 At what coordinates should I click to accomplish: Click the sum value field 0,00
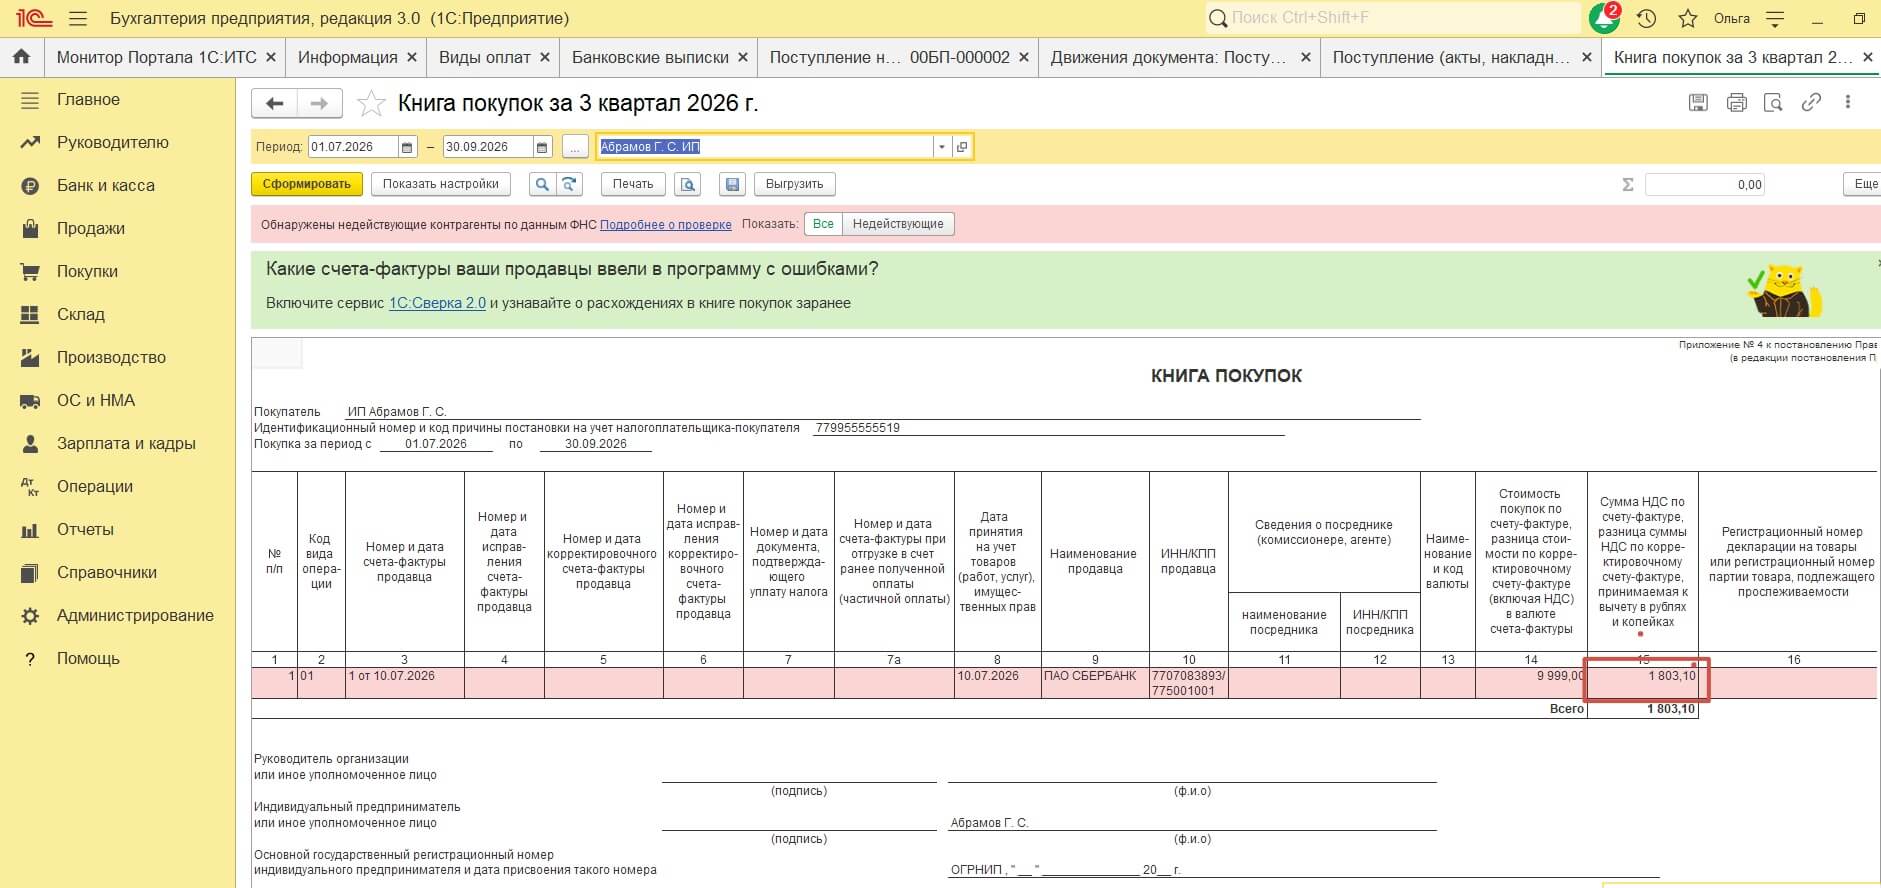click(1705, 184)
